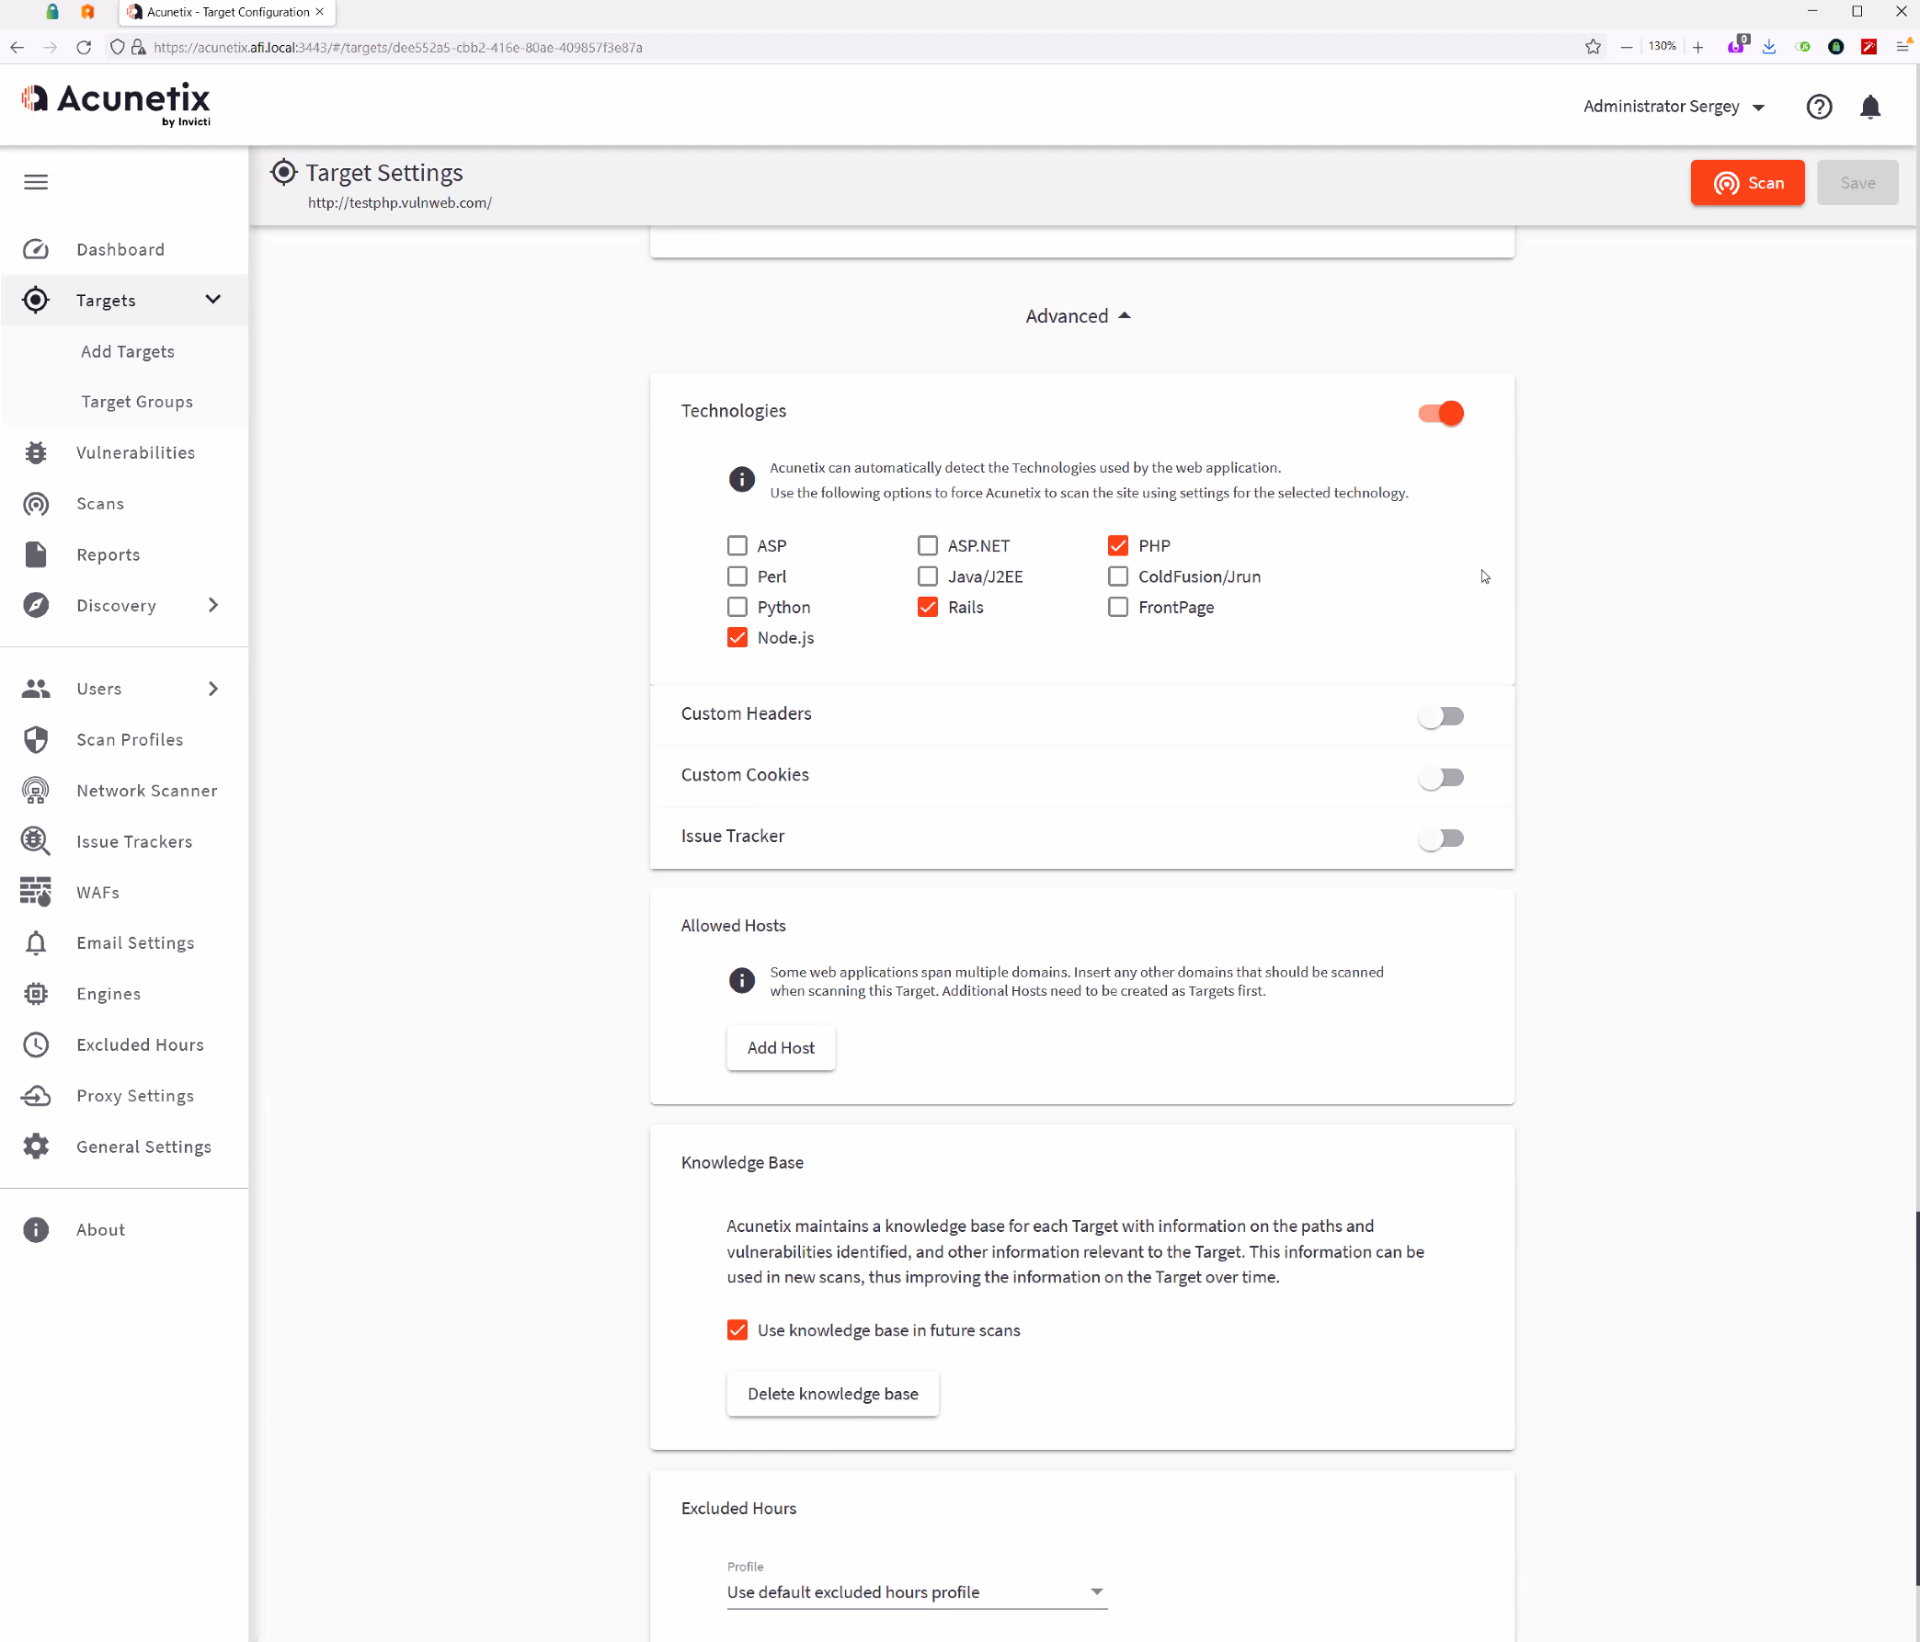Open Vulnerabilities via the bug icon

click(36, 453)
